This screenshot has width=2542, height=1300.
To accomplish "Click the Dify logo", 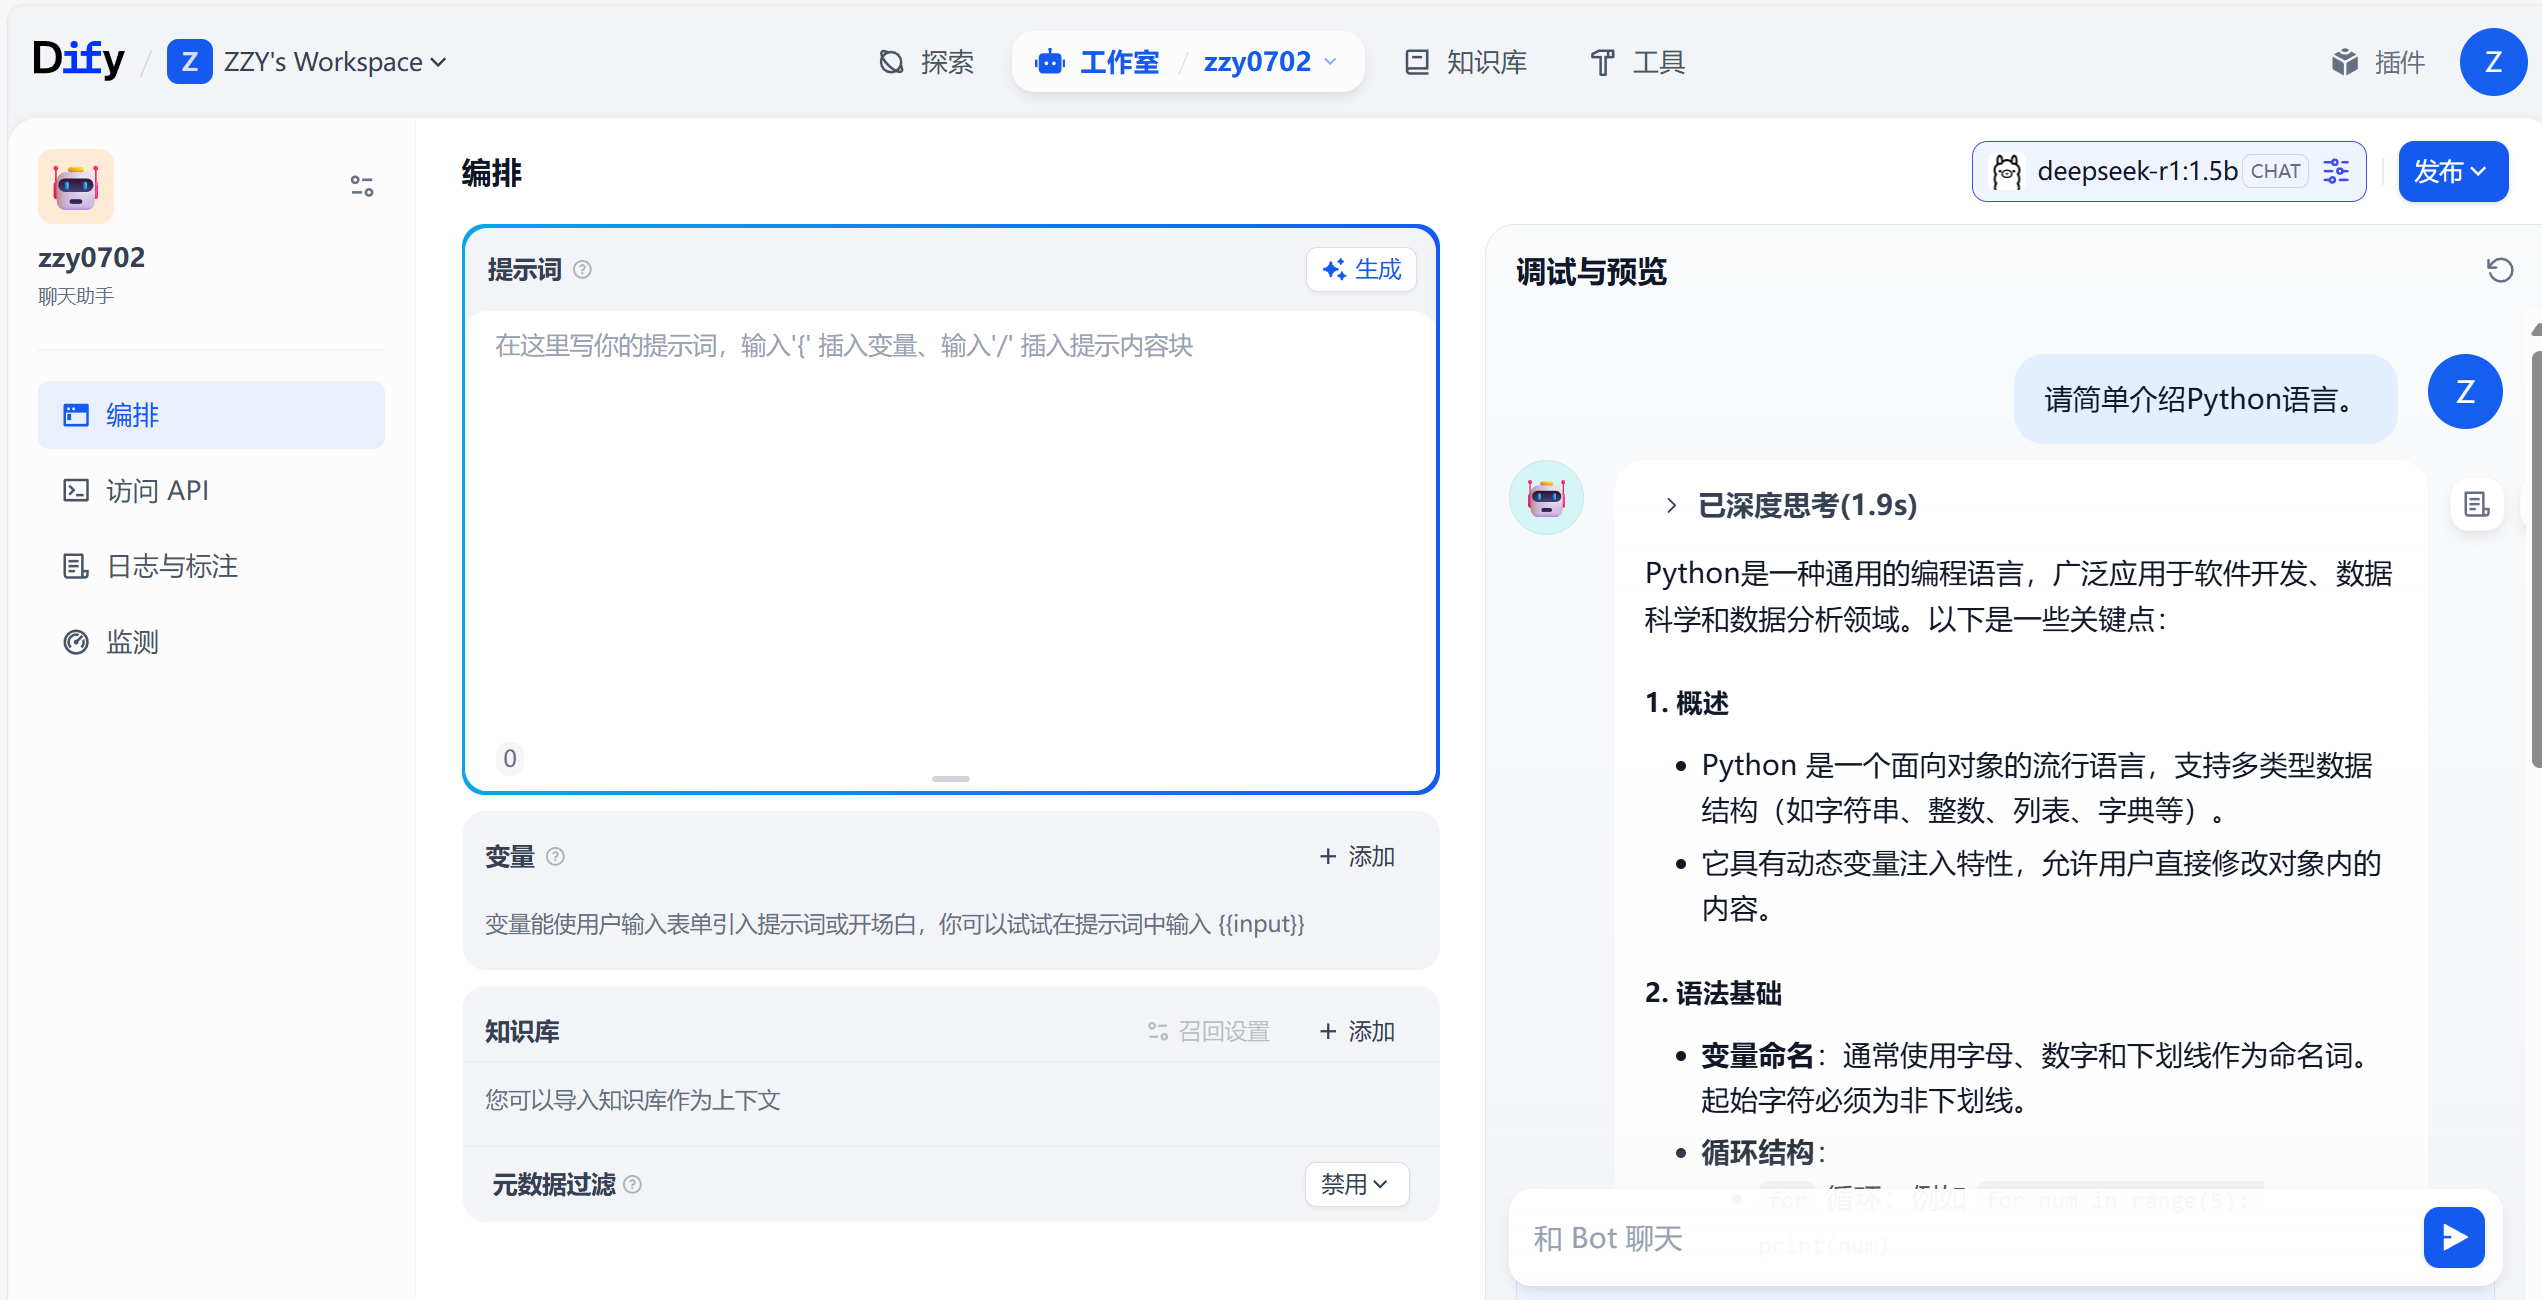I will (x=78, y=58).
